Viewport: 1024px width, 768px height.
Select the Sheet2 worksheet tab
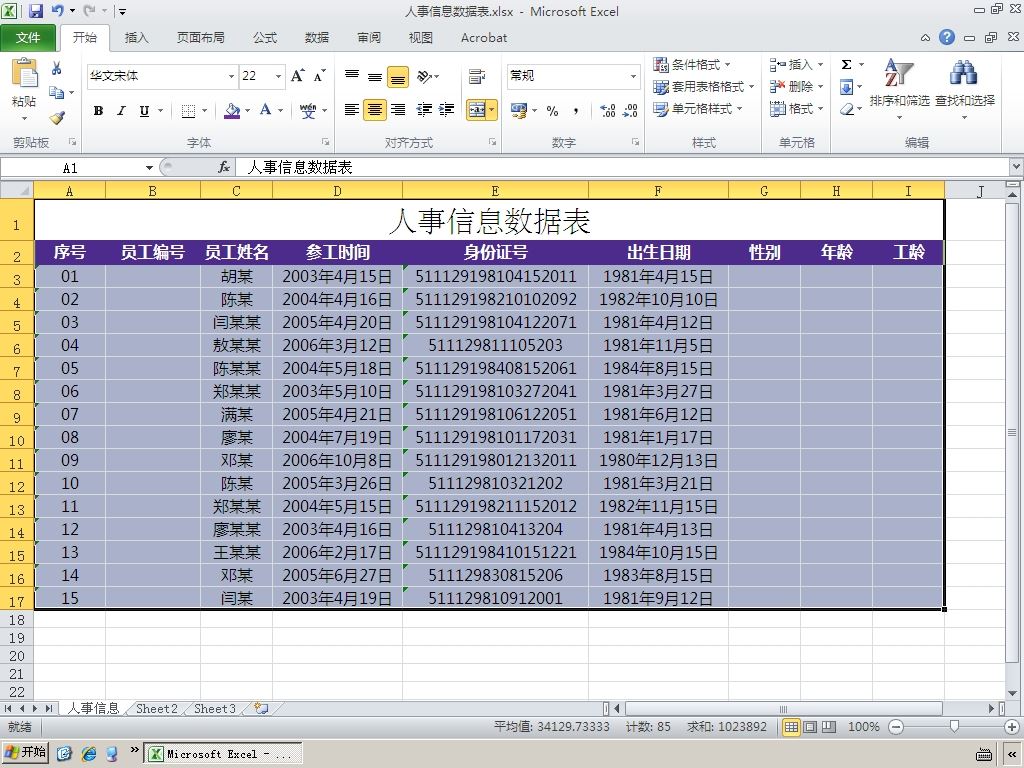(157, 709)
